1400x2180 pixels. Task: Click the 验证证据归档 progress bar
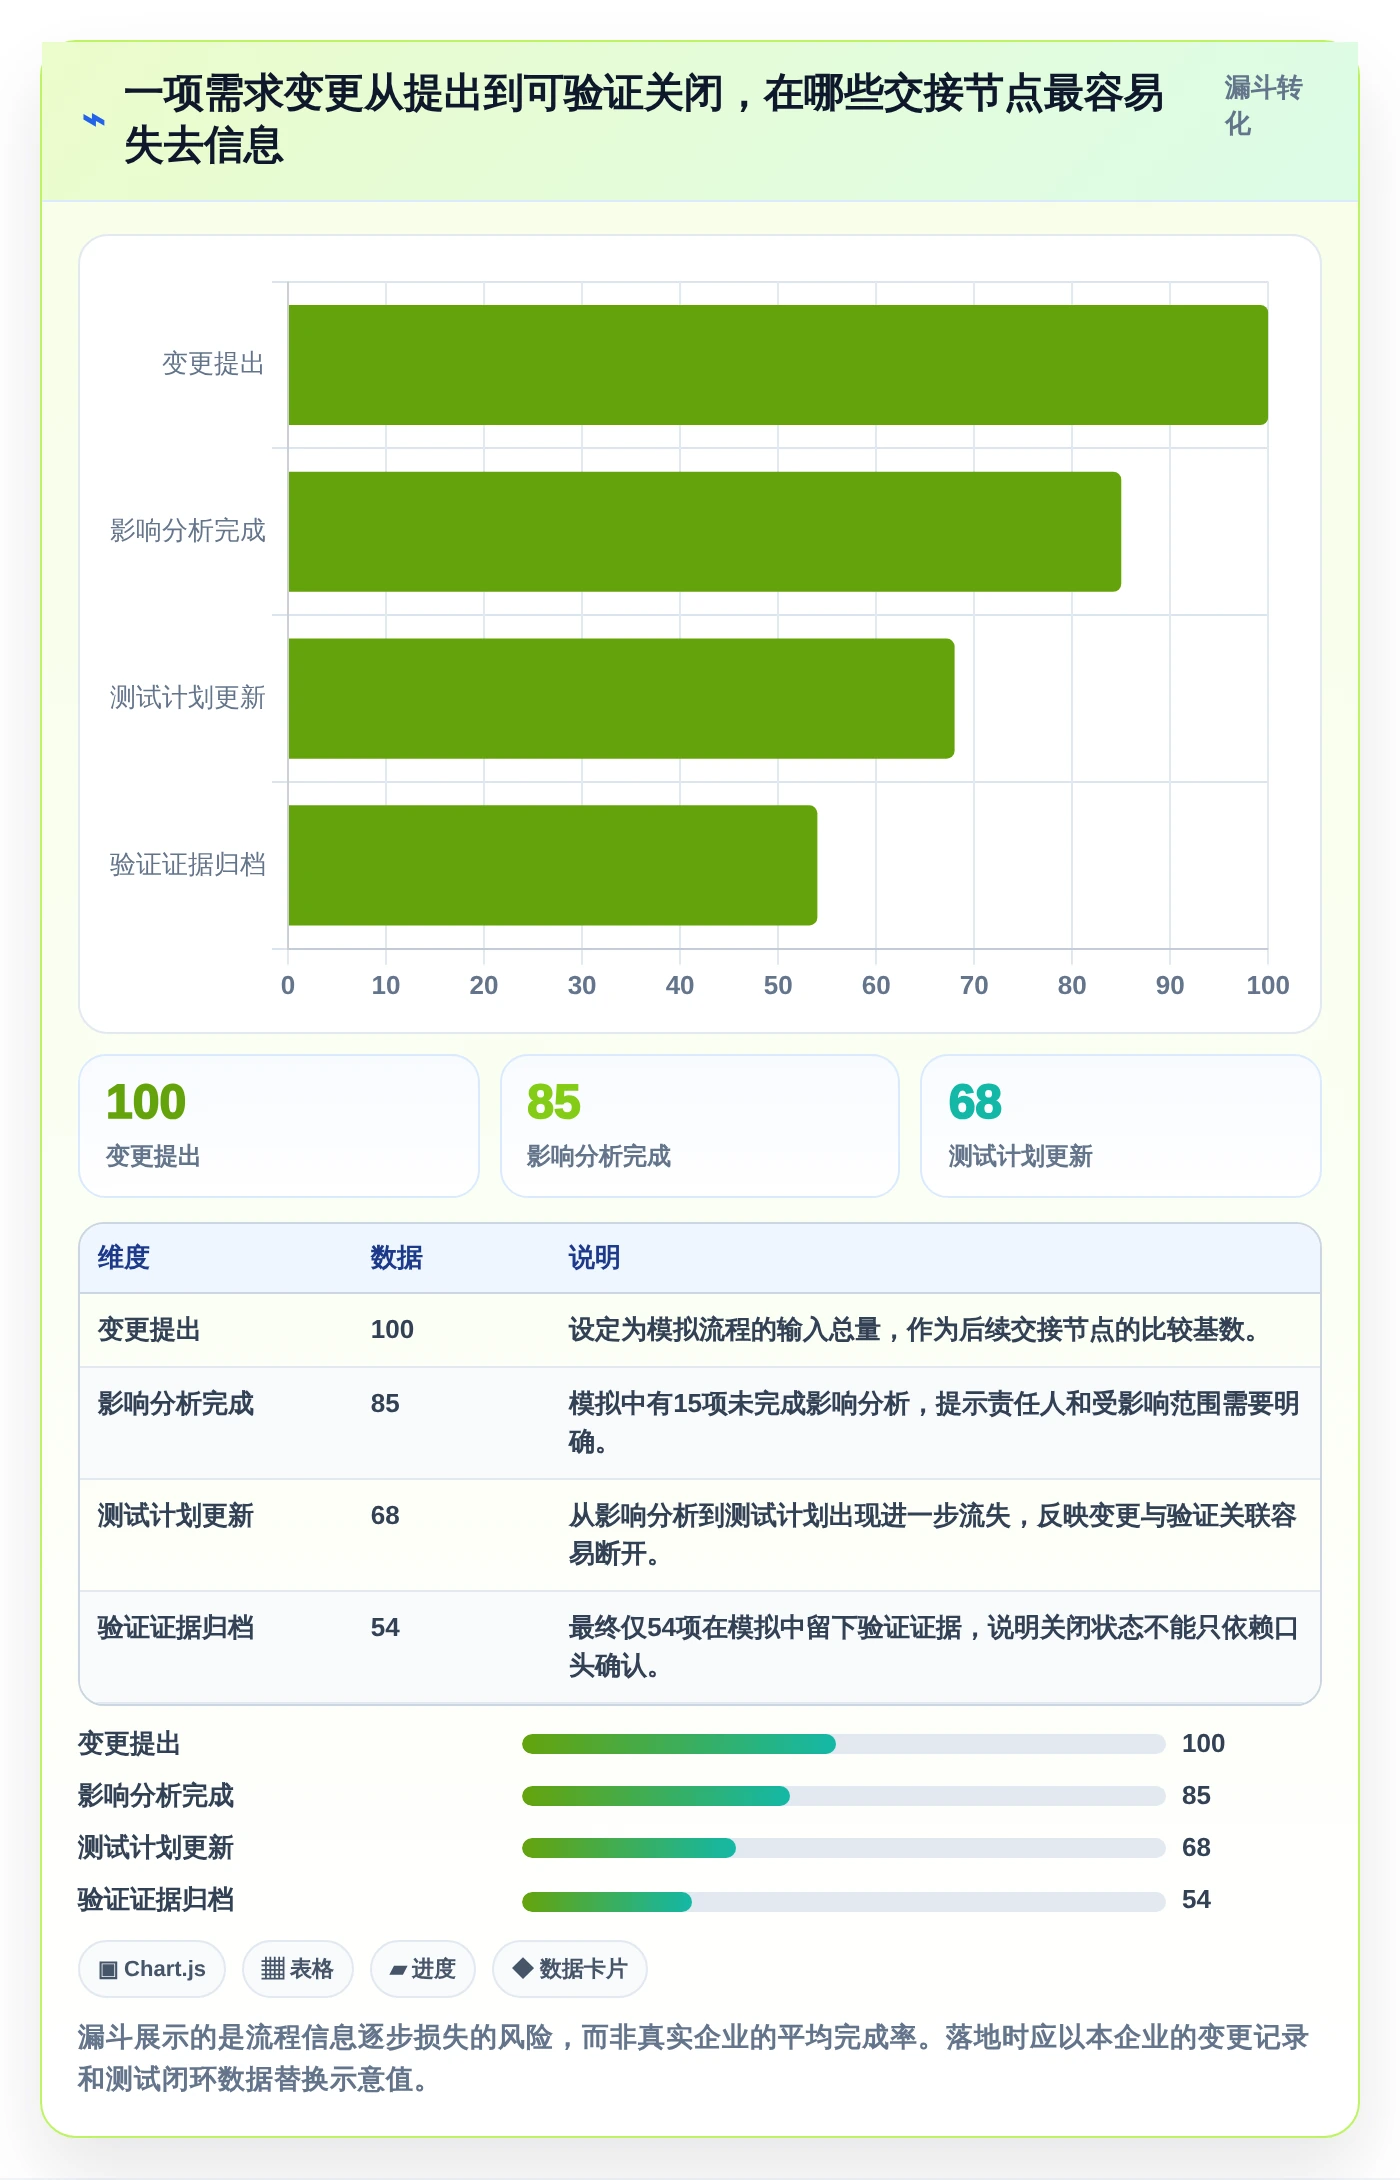pos(844,1900)
